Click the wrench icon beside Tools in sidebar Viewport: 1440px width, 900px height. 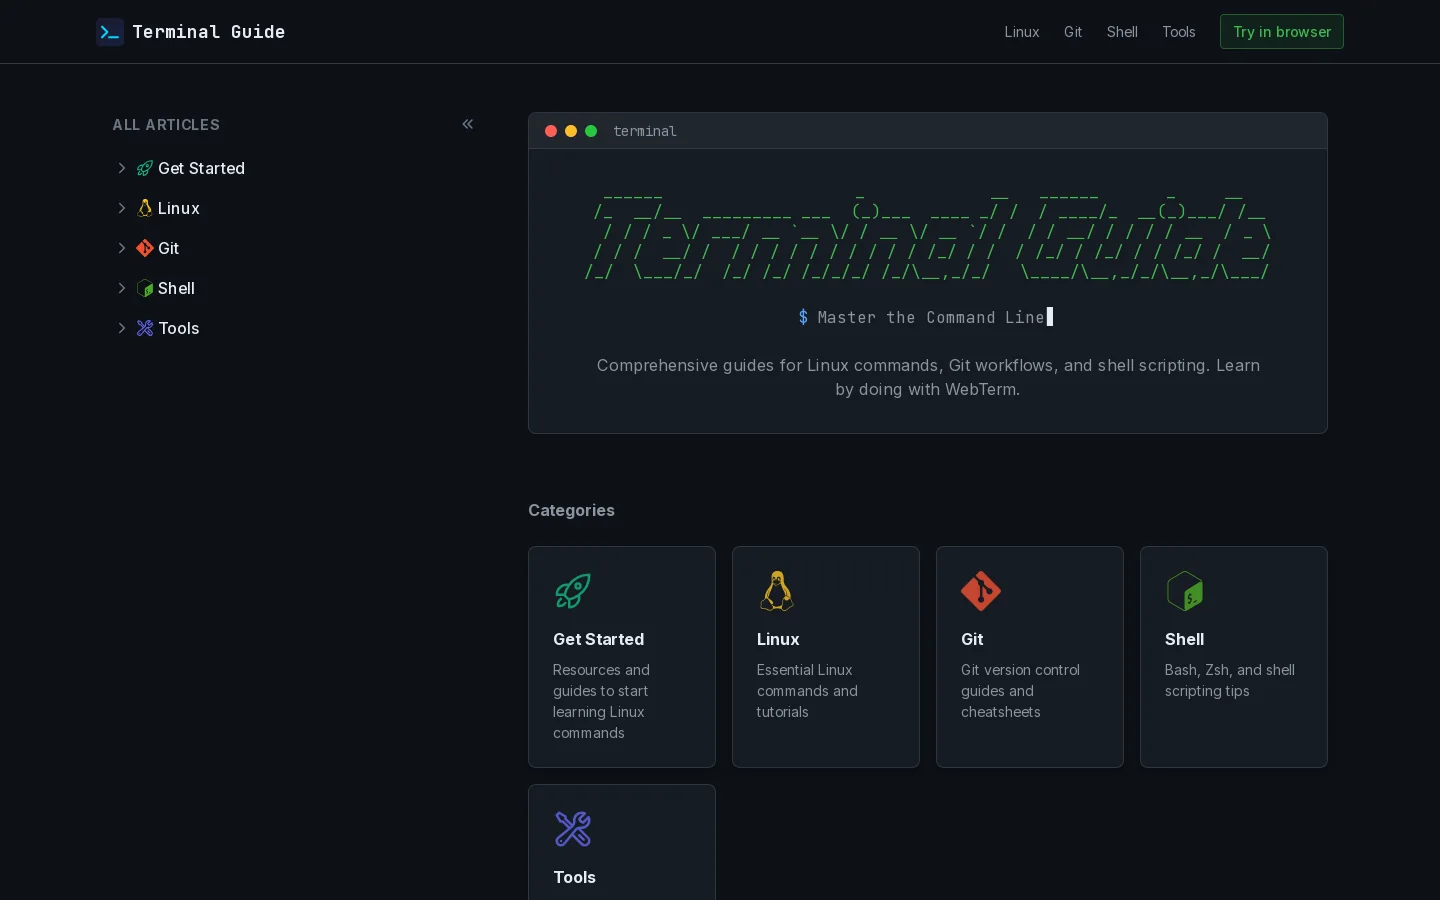click(145, 328)
